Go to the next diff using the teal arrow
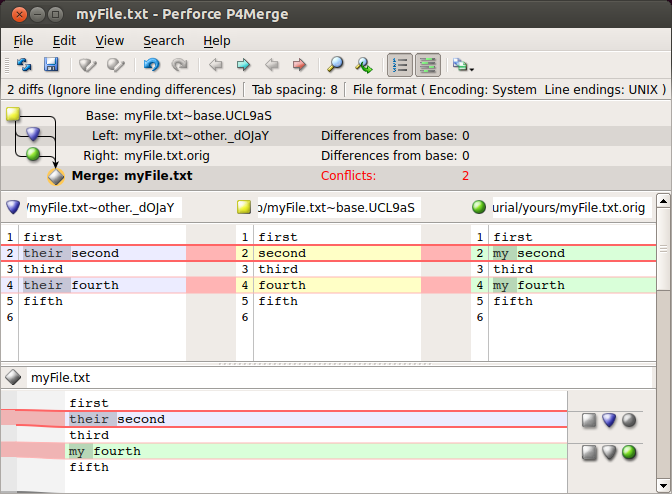The width and height of the screenshot is (672, 494). (x=243, y=65)
